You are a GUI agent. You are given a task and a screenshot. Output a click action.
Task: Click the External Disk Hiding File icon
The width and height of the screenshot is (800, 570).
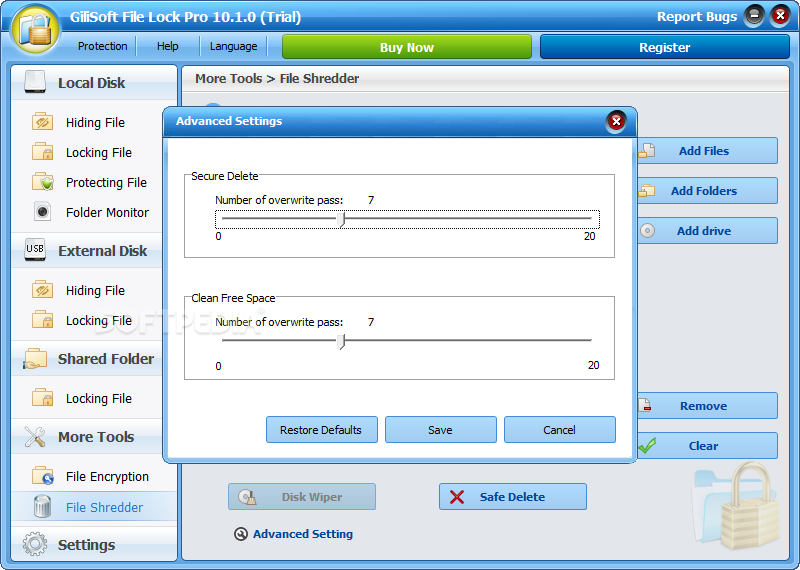(42, 290)
